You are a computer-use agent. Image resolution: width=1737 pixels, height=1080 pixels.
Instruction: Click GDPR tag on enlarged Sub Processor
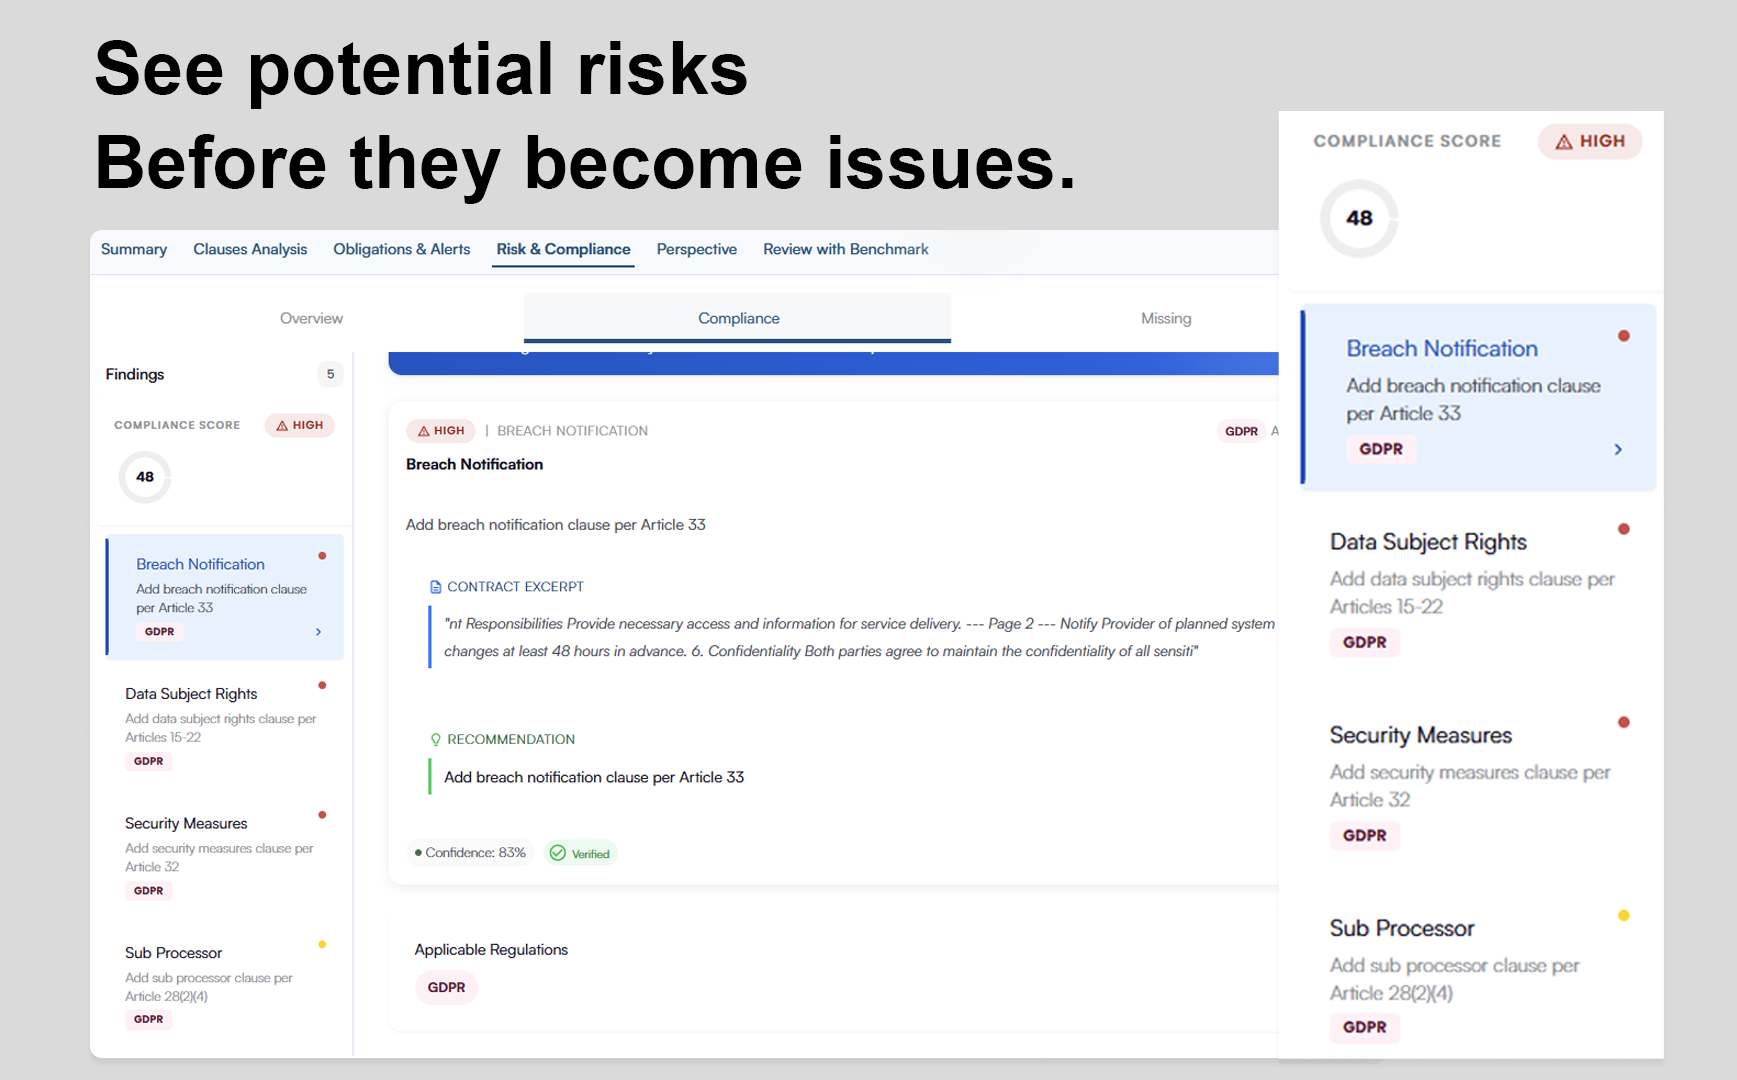pyautogui.click(x=1365, y=1027)
